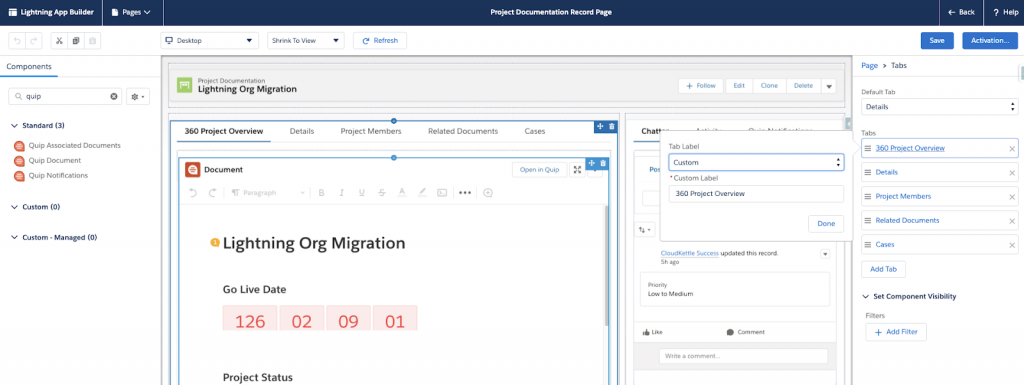The height and width of the screenshot is (385, 1024).
Task: Click the Add Filter button
Action: [896, 332]
